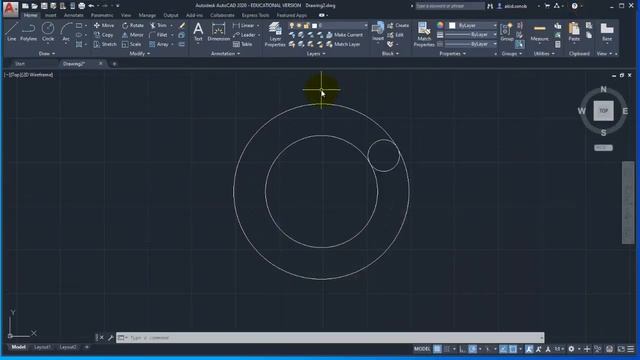Click the Measure utility
The image size is (640, 360).
point(539,32)
